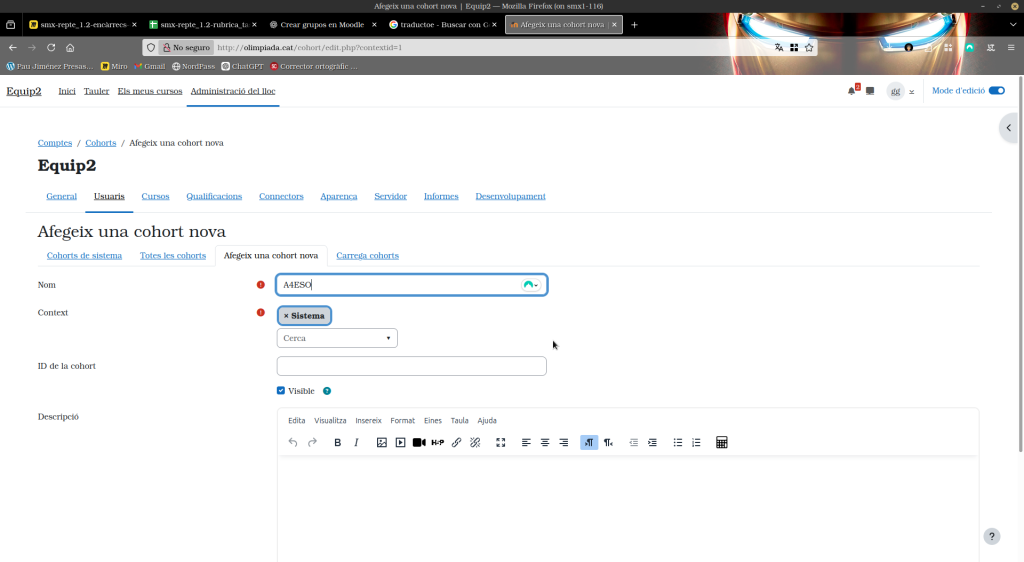Uncheck the Visible checkbox

pos(281,391)
